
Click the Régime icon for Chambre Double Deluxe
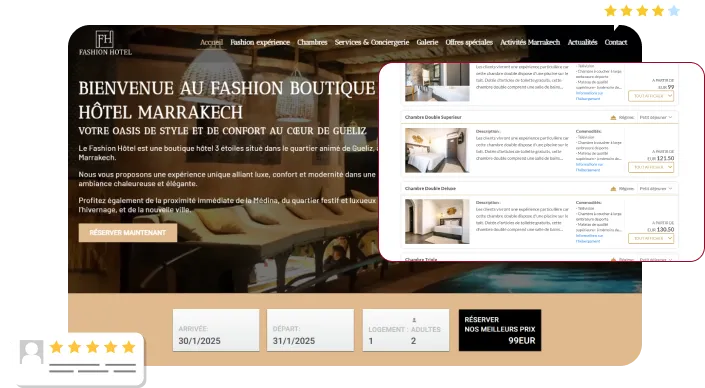[613, 188]
